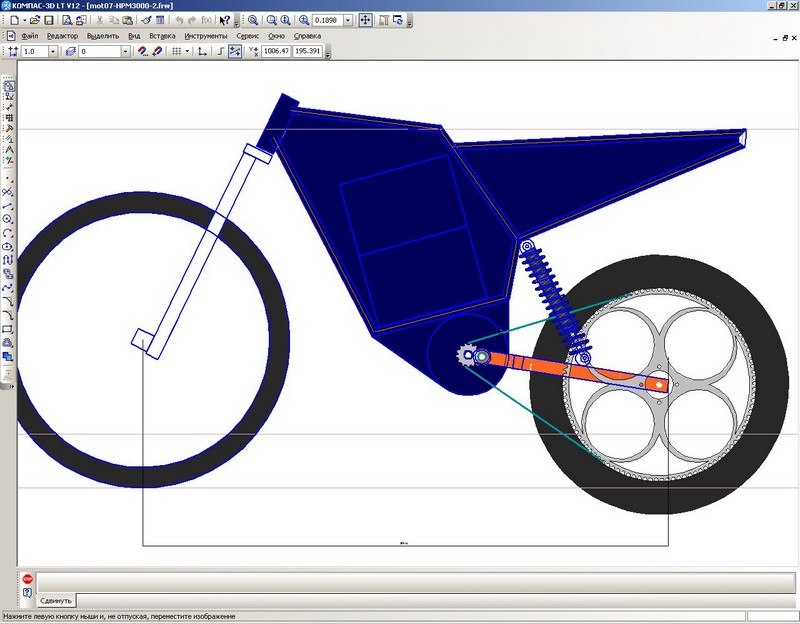
Task: Toggle the grid display button
Action: pos(174,51)
